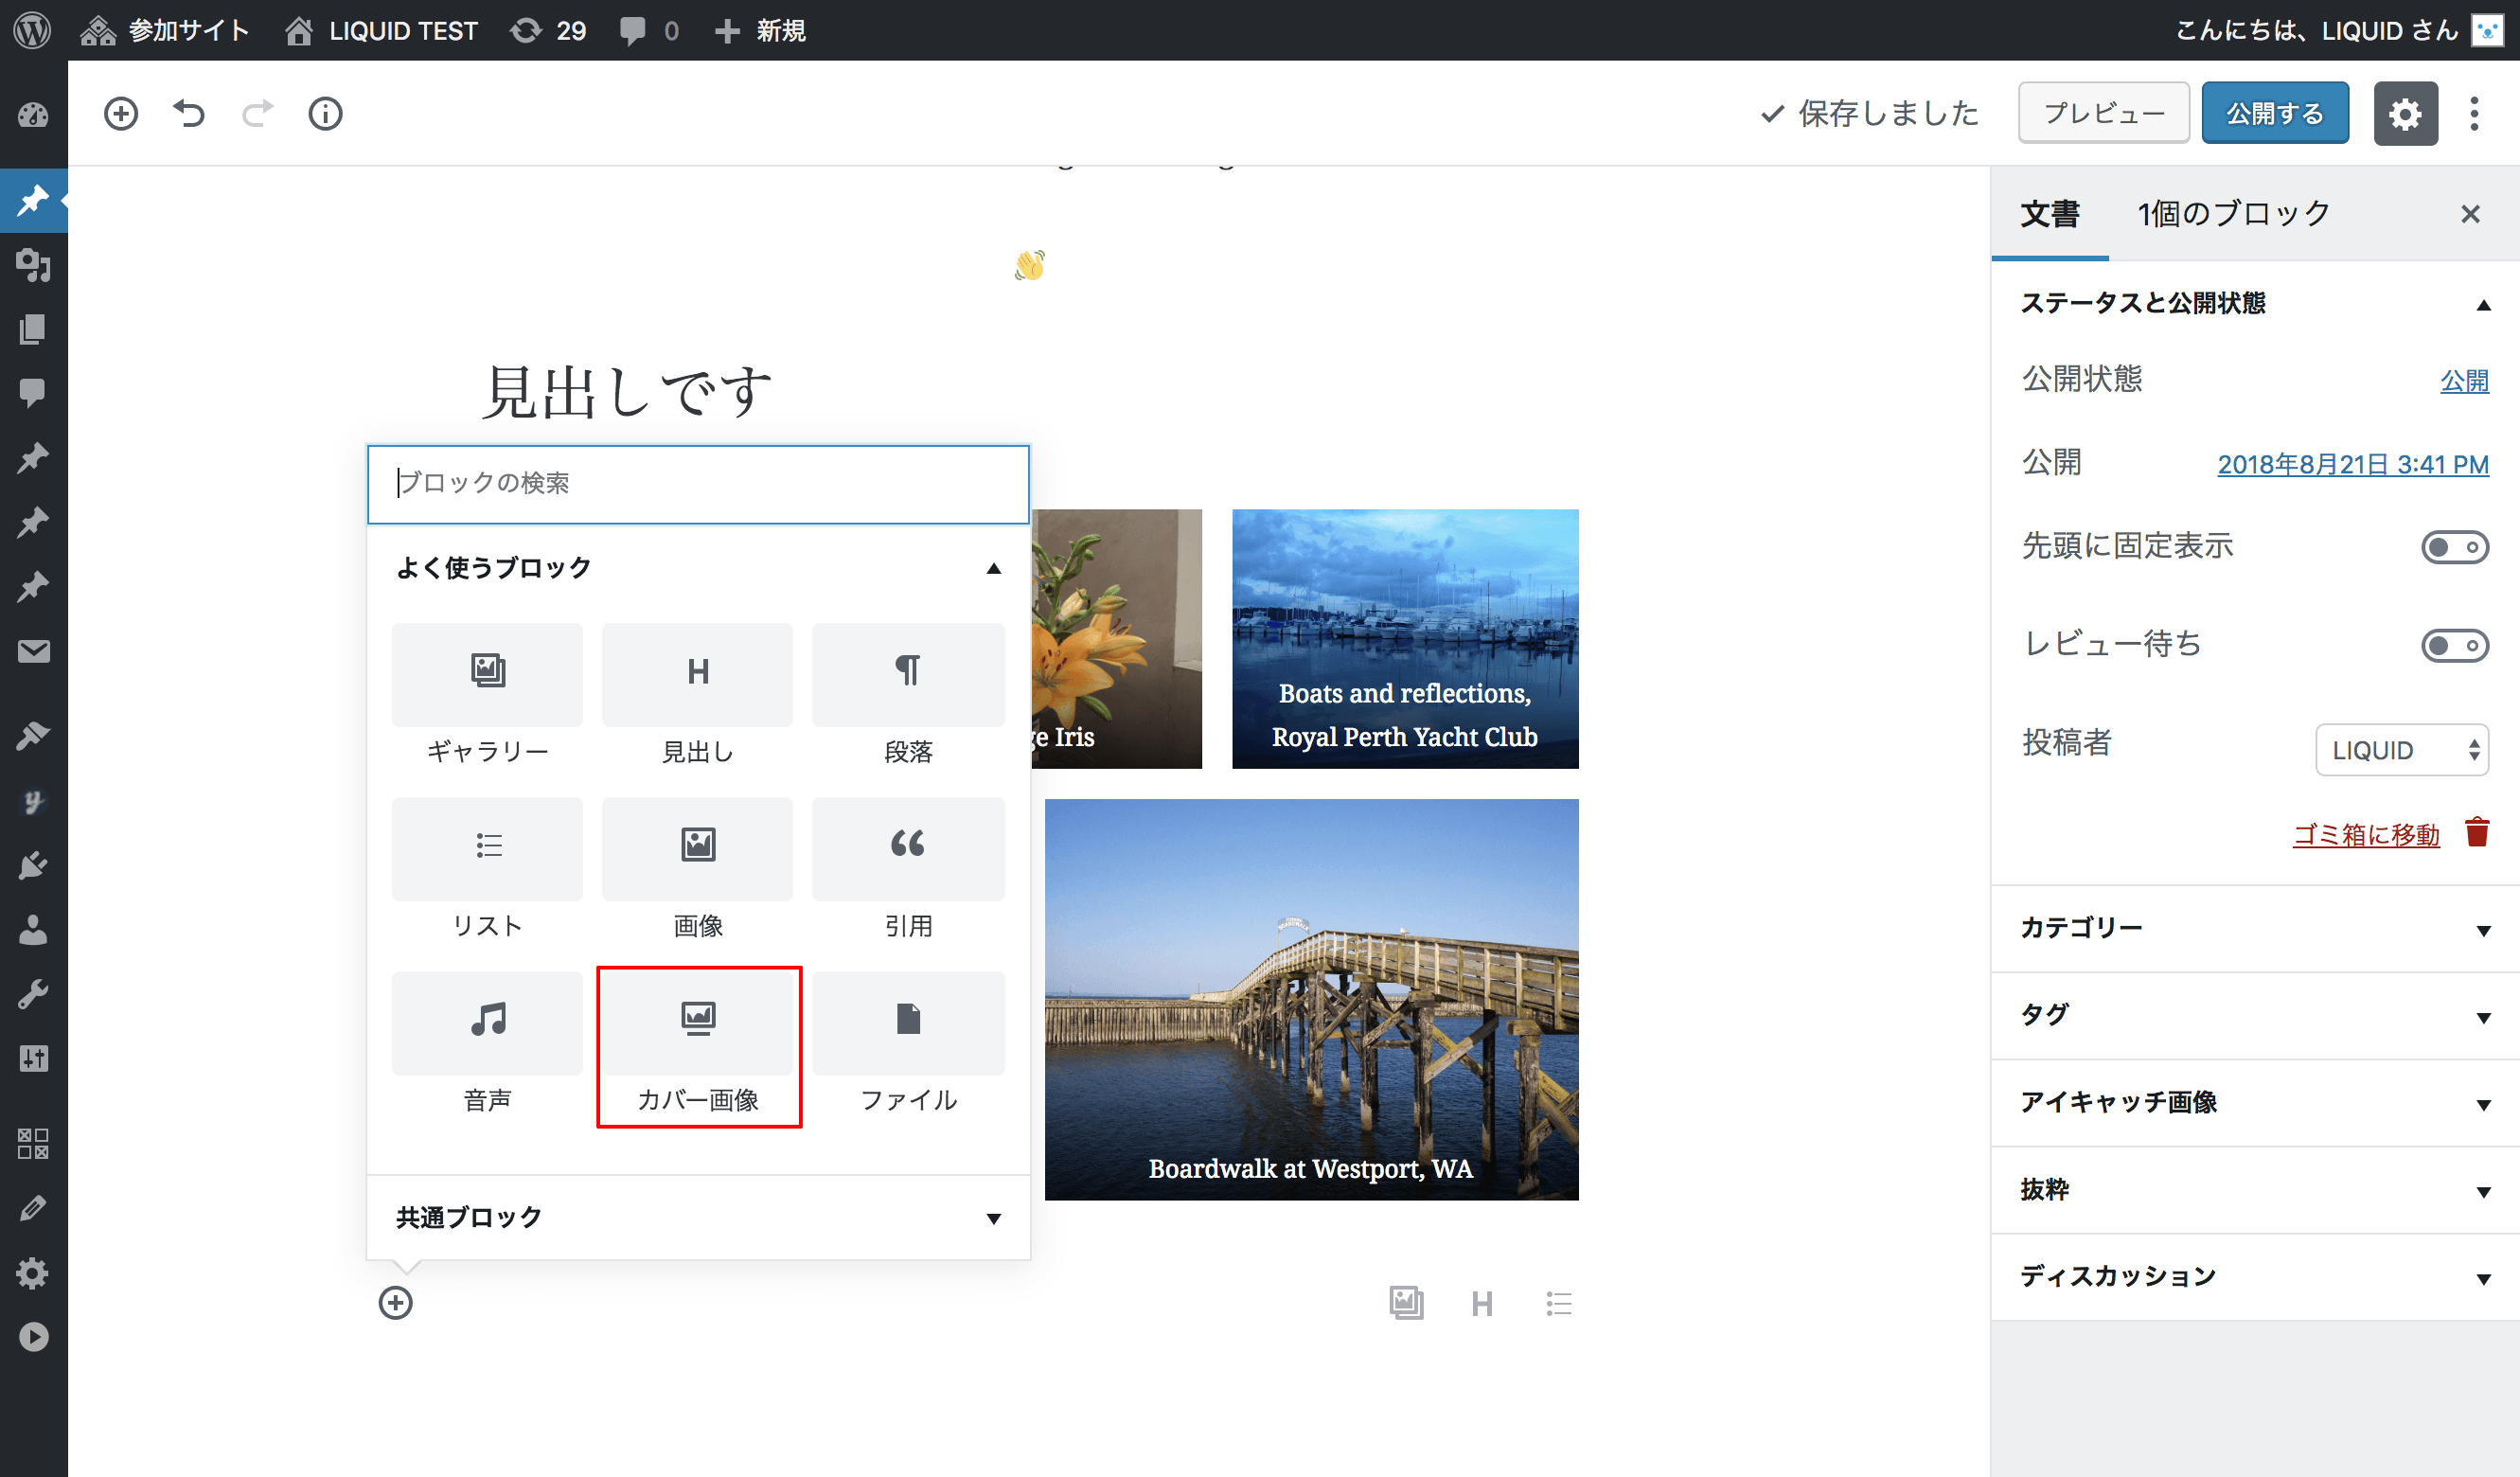Image resolution: width=2520 pixels, height=1477 pixels.
Task: Undo the last change
Action: coord(189,114)
